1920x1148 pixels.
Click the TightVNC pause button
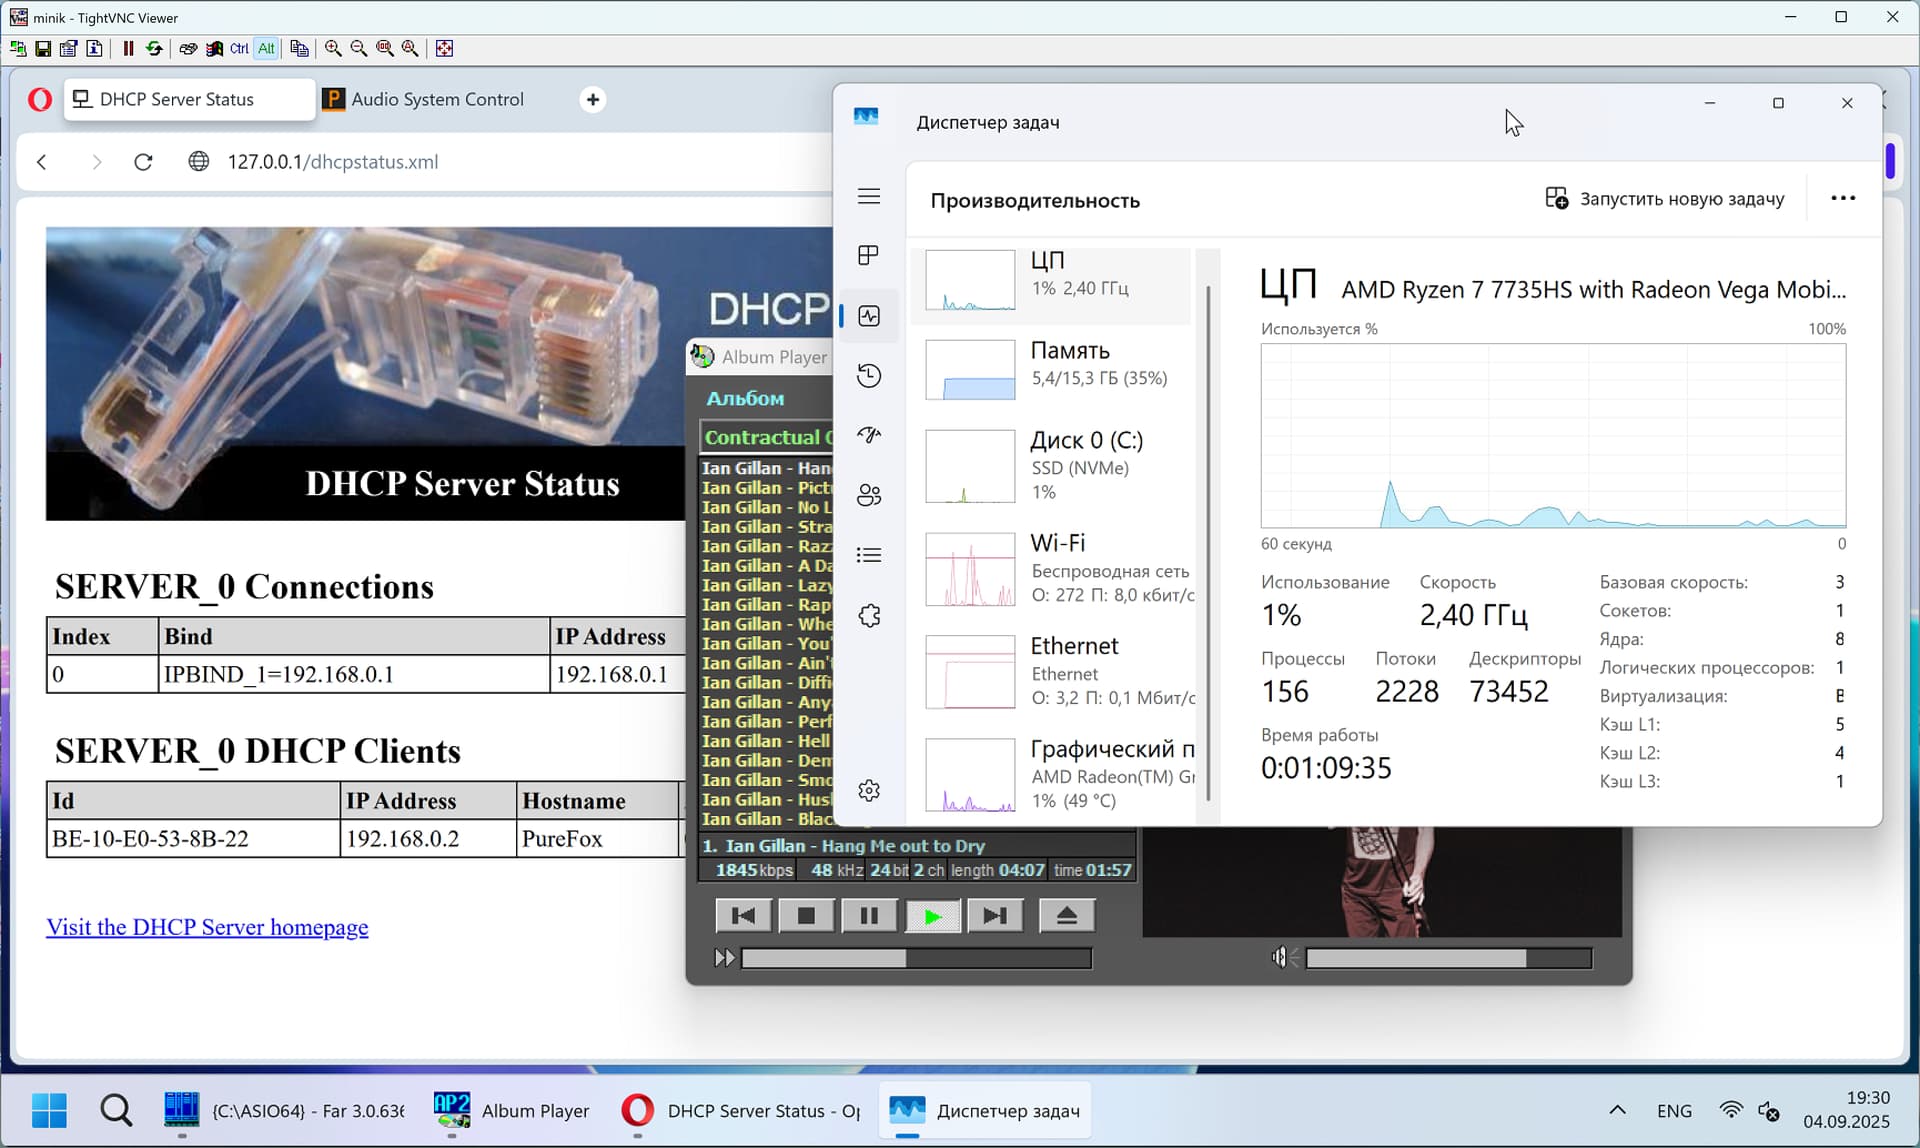pyautogui.click(x=128, y=48)
